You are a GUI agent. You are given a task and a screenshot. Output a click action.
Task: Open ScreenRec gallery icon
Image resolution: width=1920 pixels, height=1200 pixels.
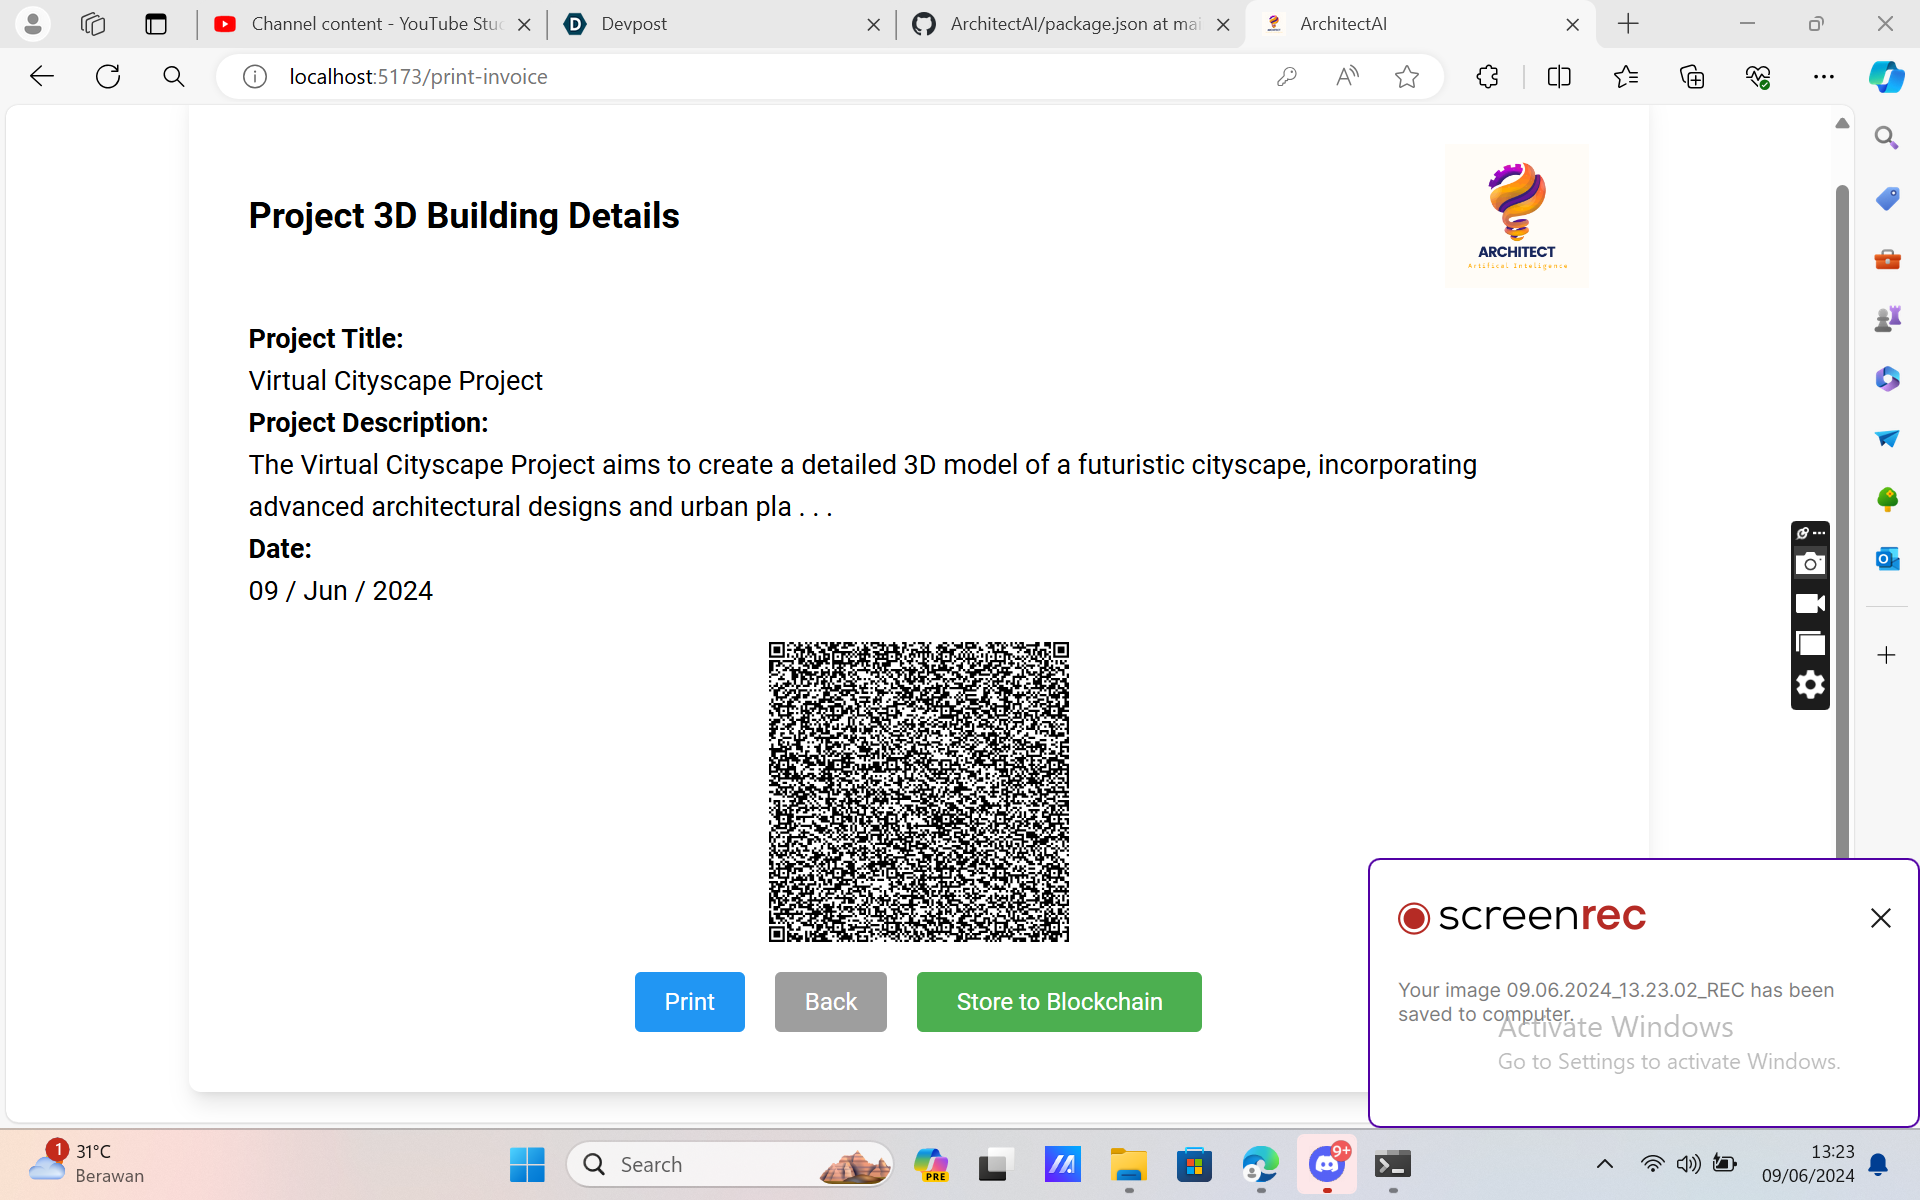pos(1810,644)
